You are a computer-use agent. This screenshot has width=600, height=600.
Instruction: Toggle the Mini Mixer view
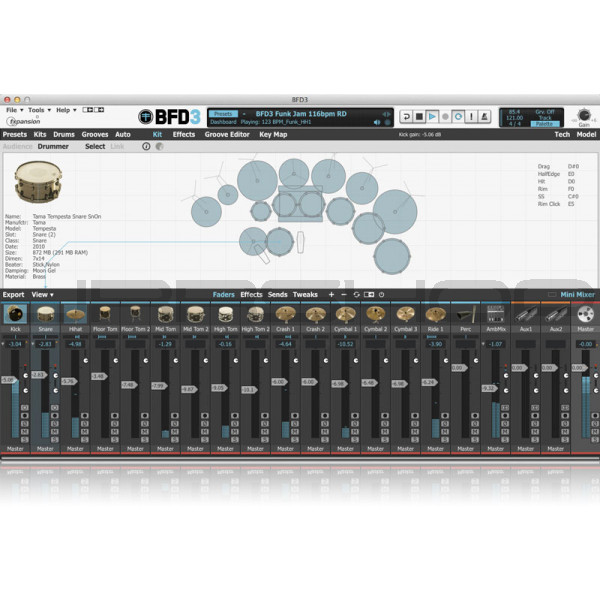pyautogui.click(x=577, y=294)
